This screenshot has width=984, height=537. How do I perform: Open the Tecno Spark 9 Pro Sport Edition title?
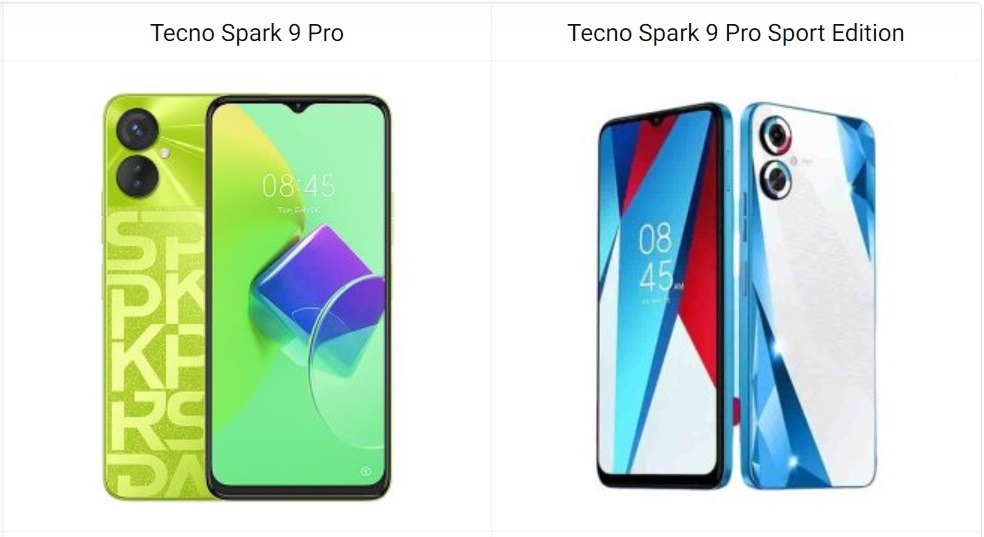(735, 33)
